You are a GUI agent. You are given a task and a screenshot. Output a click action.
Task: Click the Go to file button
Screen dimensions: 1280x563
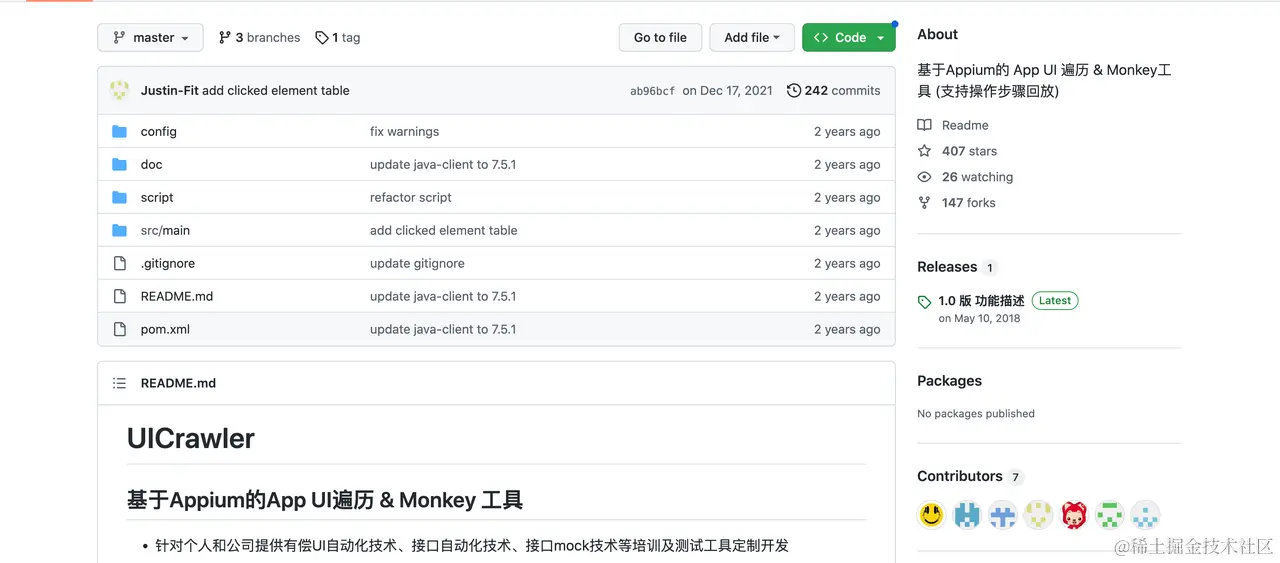(660, 37)
